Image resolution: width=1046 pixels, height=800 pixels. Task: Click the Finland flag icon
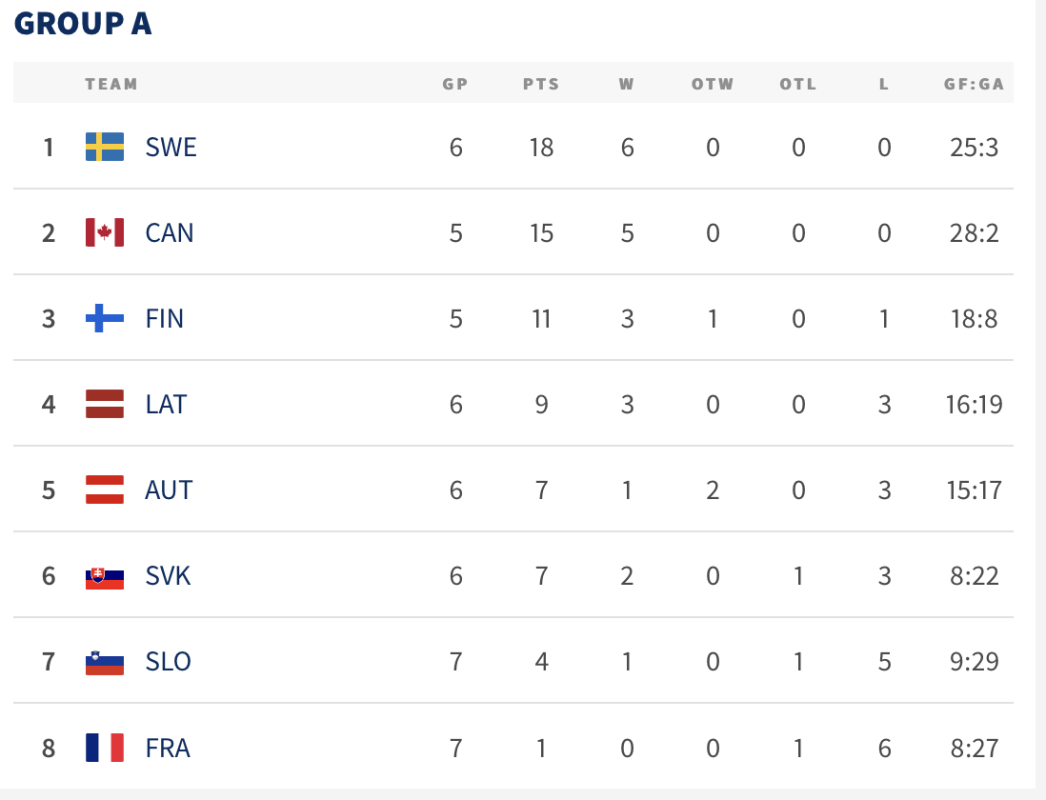[x=105, y=318]
